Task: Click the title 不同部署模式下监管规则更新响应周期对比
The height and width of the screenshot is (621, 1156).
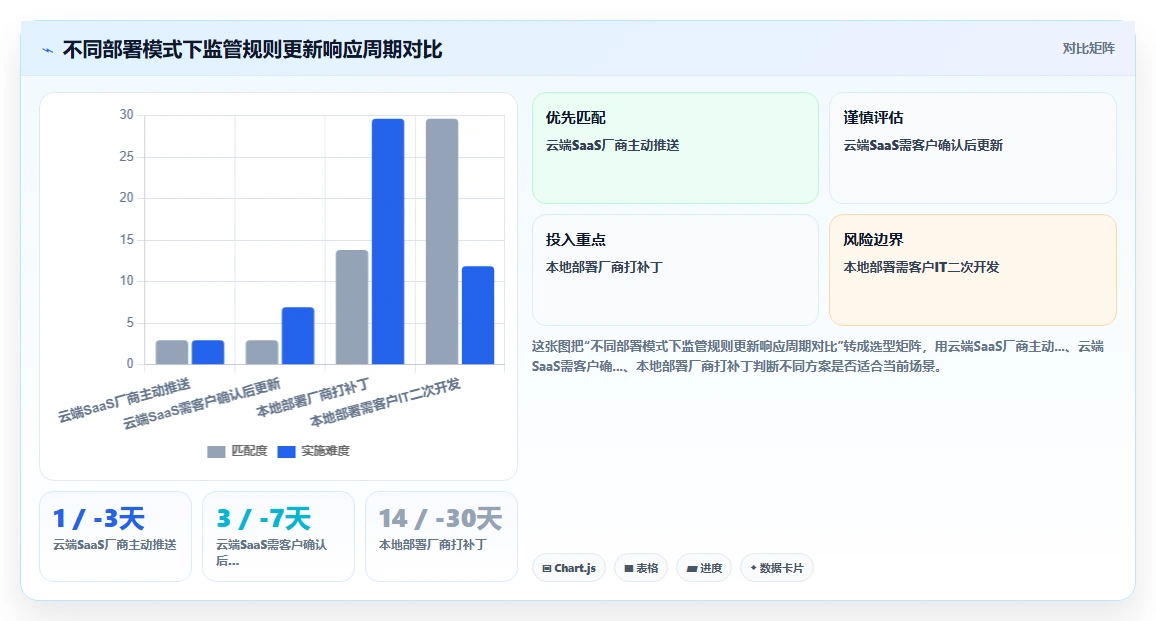Action: click(252, 49)
